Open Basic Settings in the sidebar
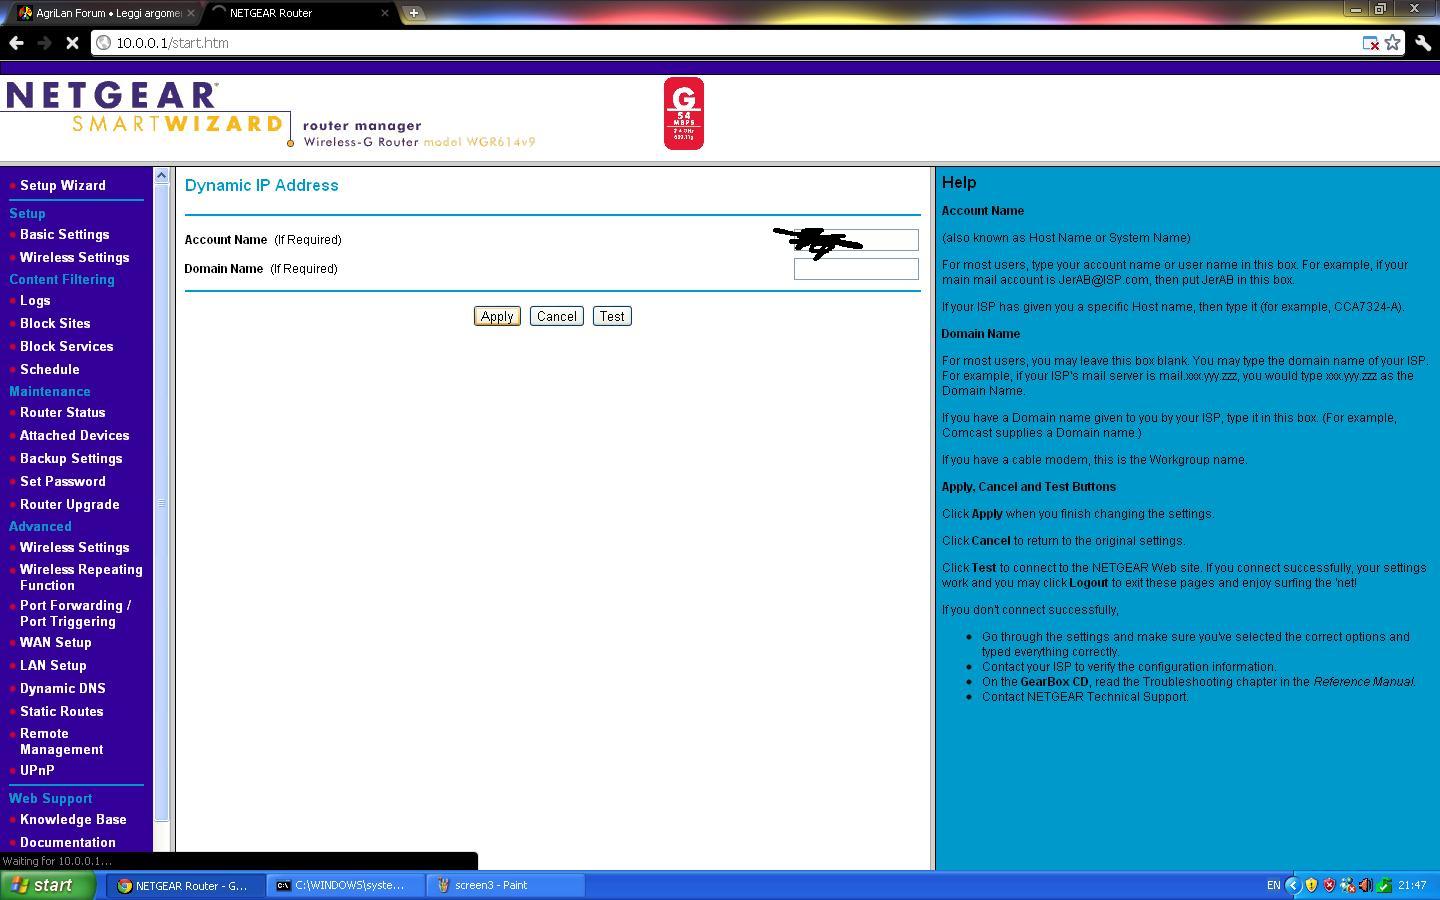 coord(64,234)
